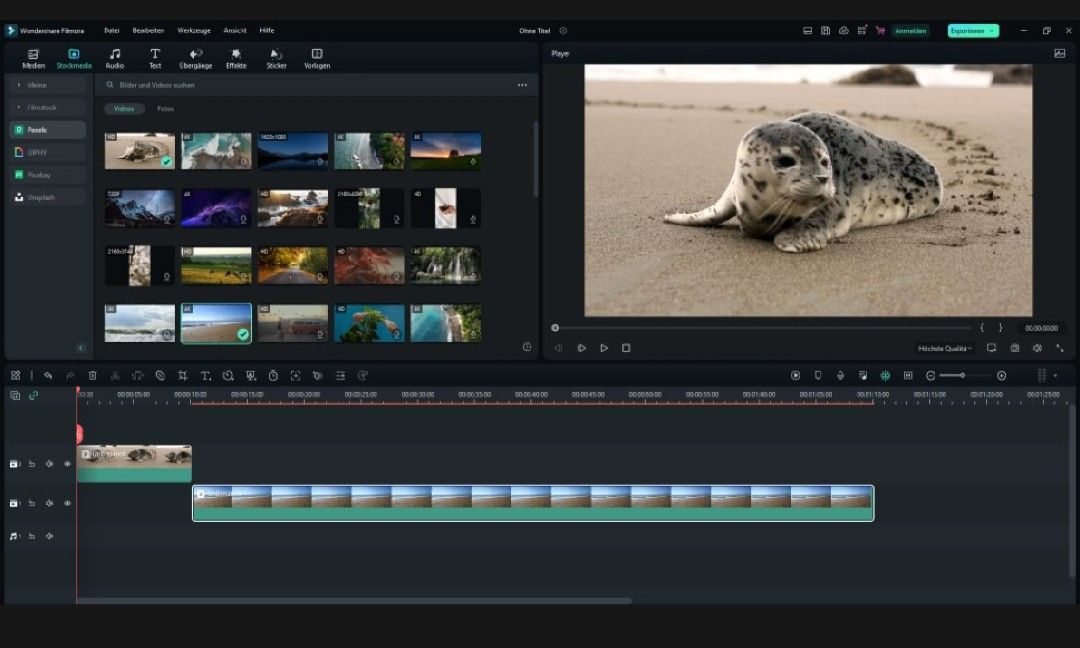Select the crop tool icon
1080x648 pixels.
tap(183, 375)
